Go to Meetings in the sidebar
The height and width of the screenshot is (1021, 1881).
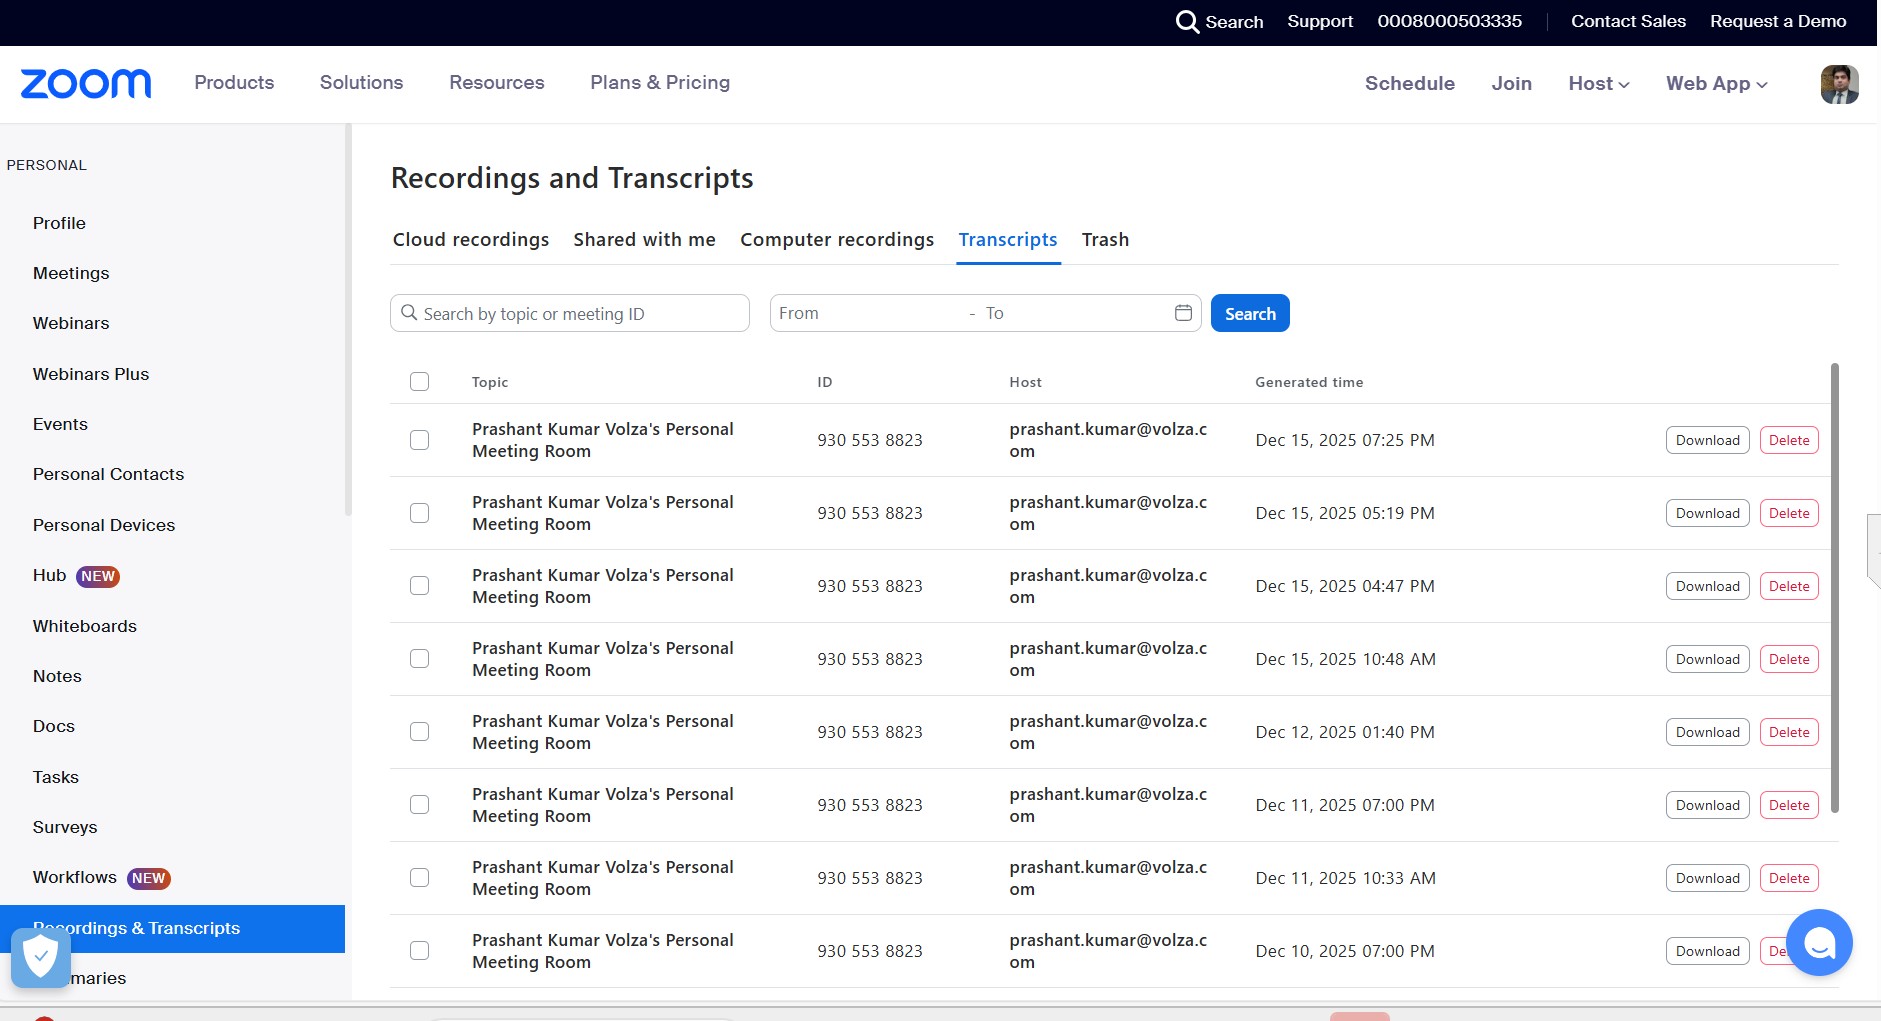point(71,273)
